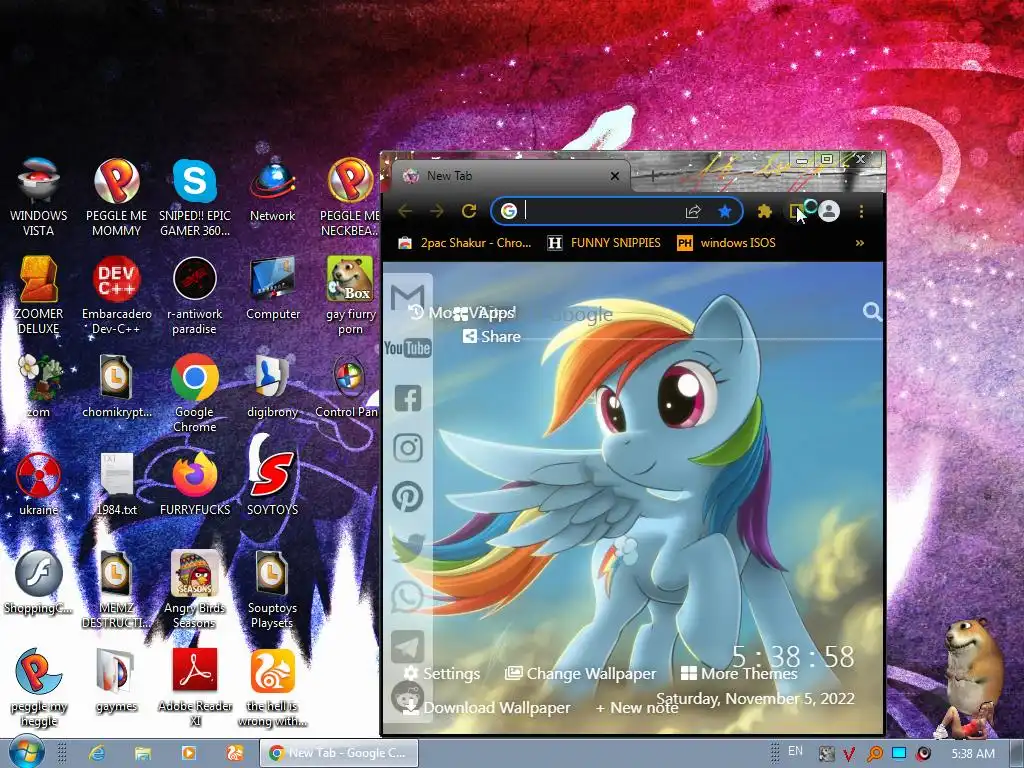1024x768 pixels.
Task: Select the ukraine desktop icon
Action: 39,485
